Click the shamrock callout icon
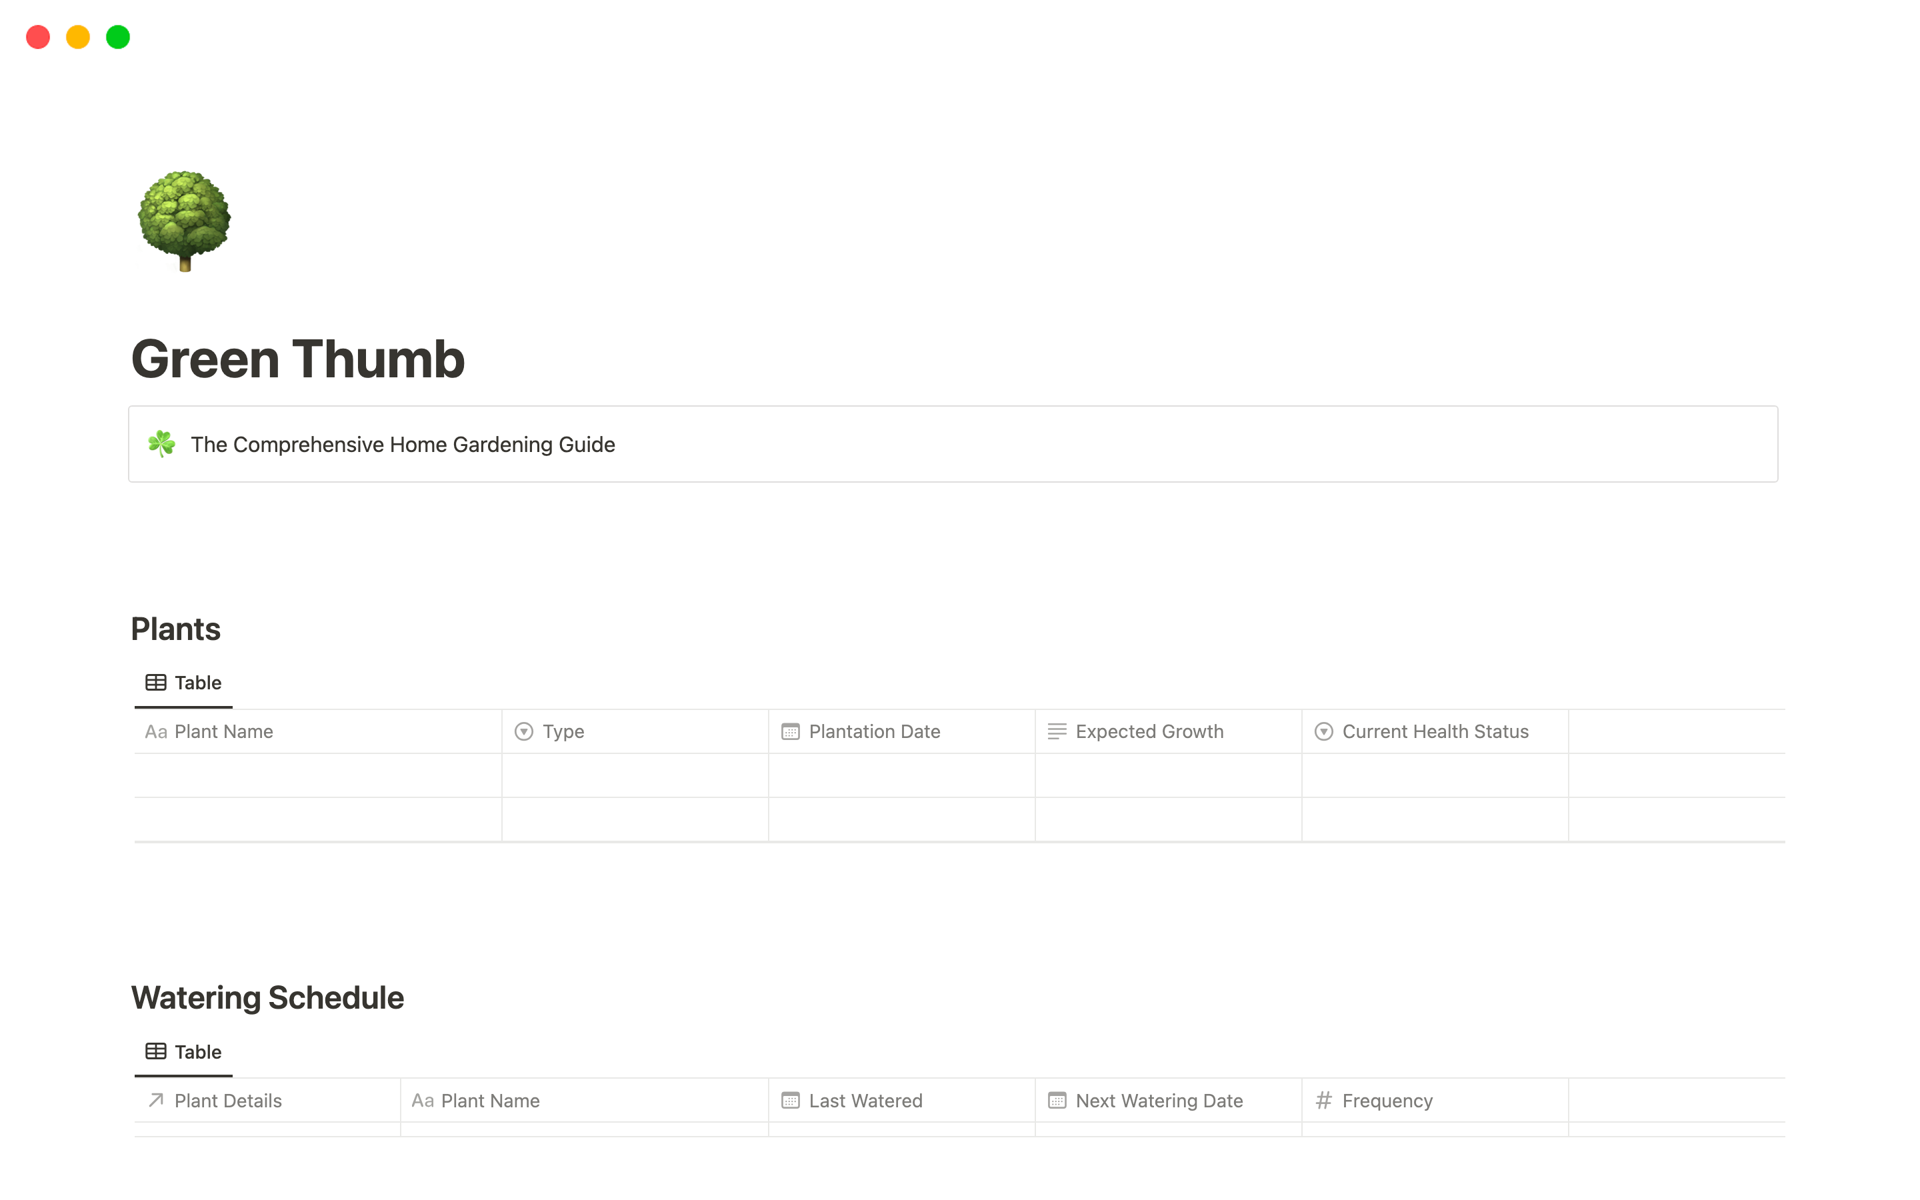The width and height of the screenshot is (1920, 1200). (x=162, y=444)
